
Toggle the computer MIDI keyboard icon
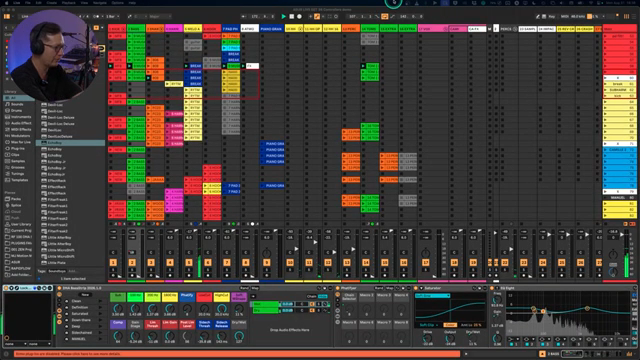tap(544, 16)
